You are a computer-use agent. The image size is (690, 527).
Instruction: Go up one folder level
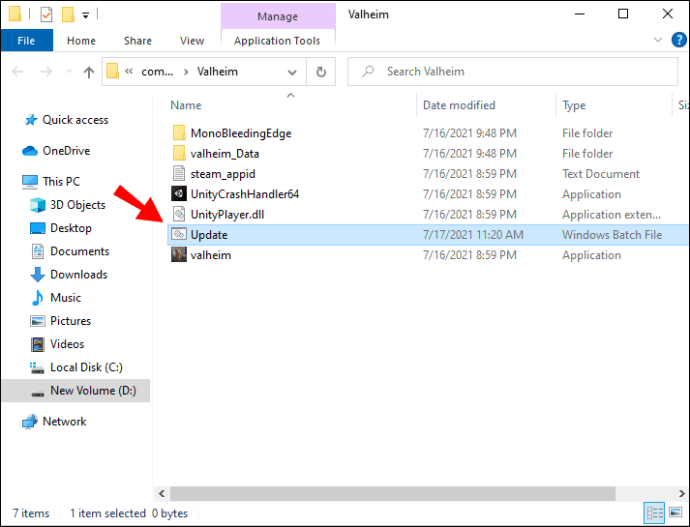pyautogui.click(x=88, y=72)
